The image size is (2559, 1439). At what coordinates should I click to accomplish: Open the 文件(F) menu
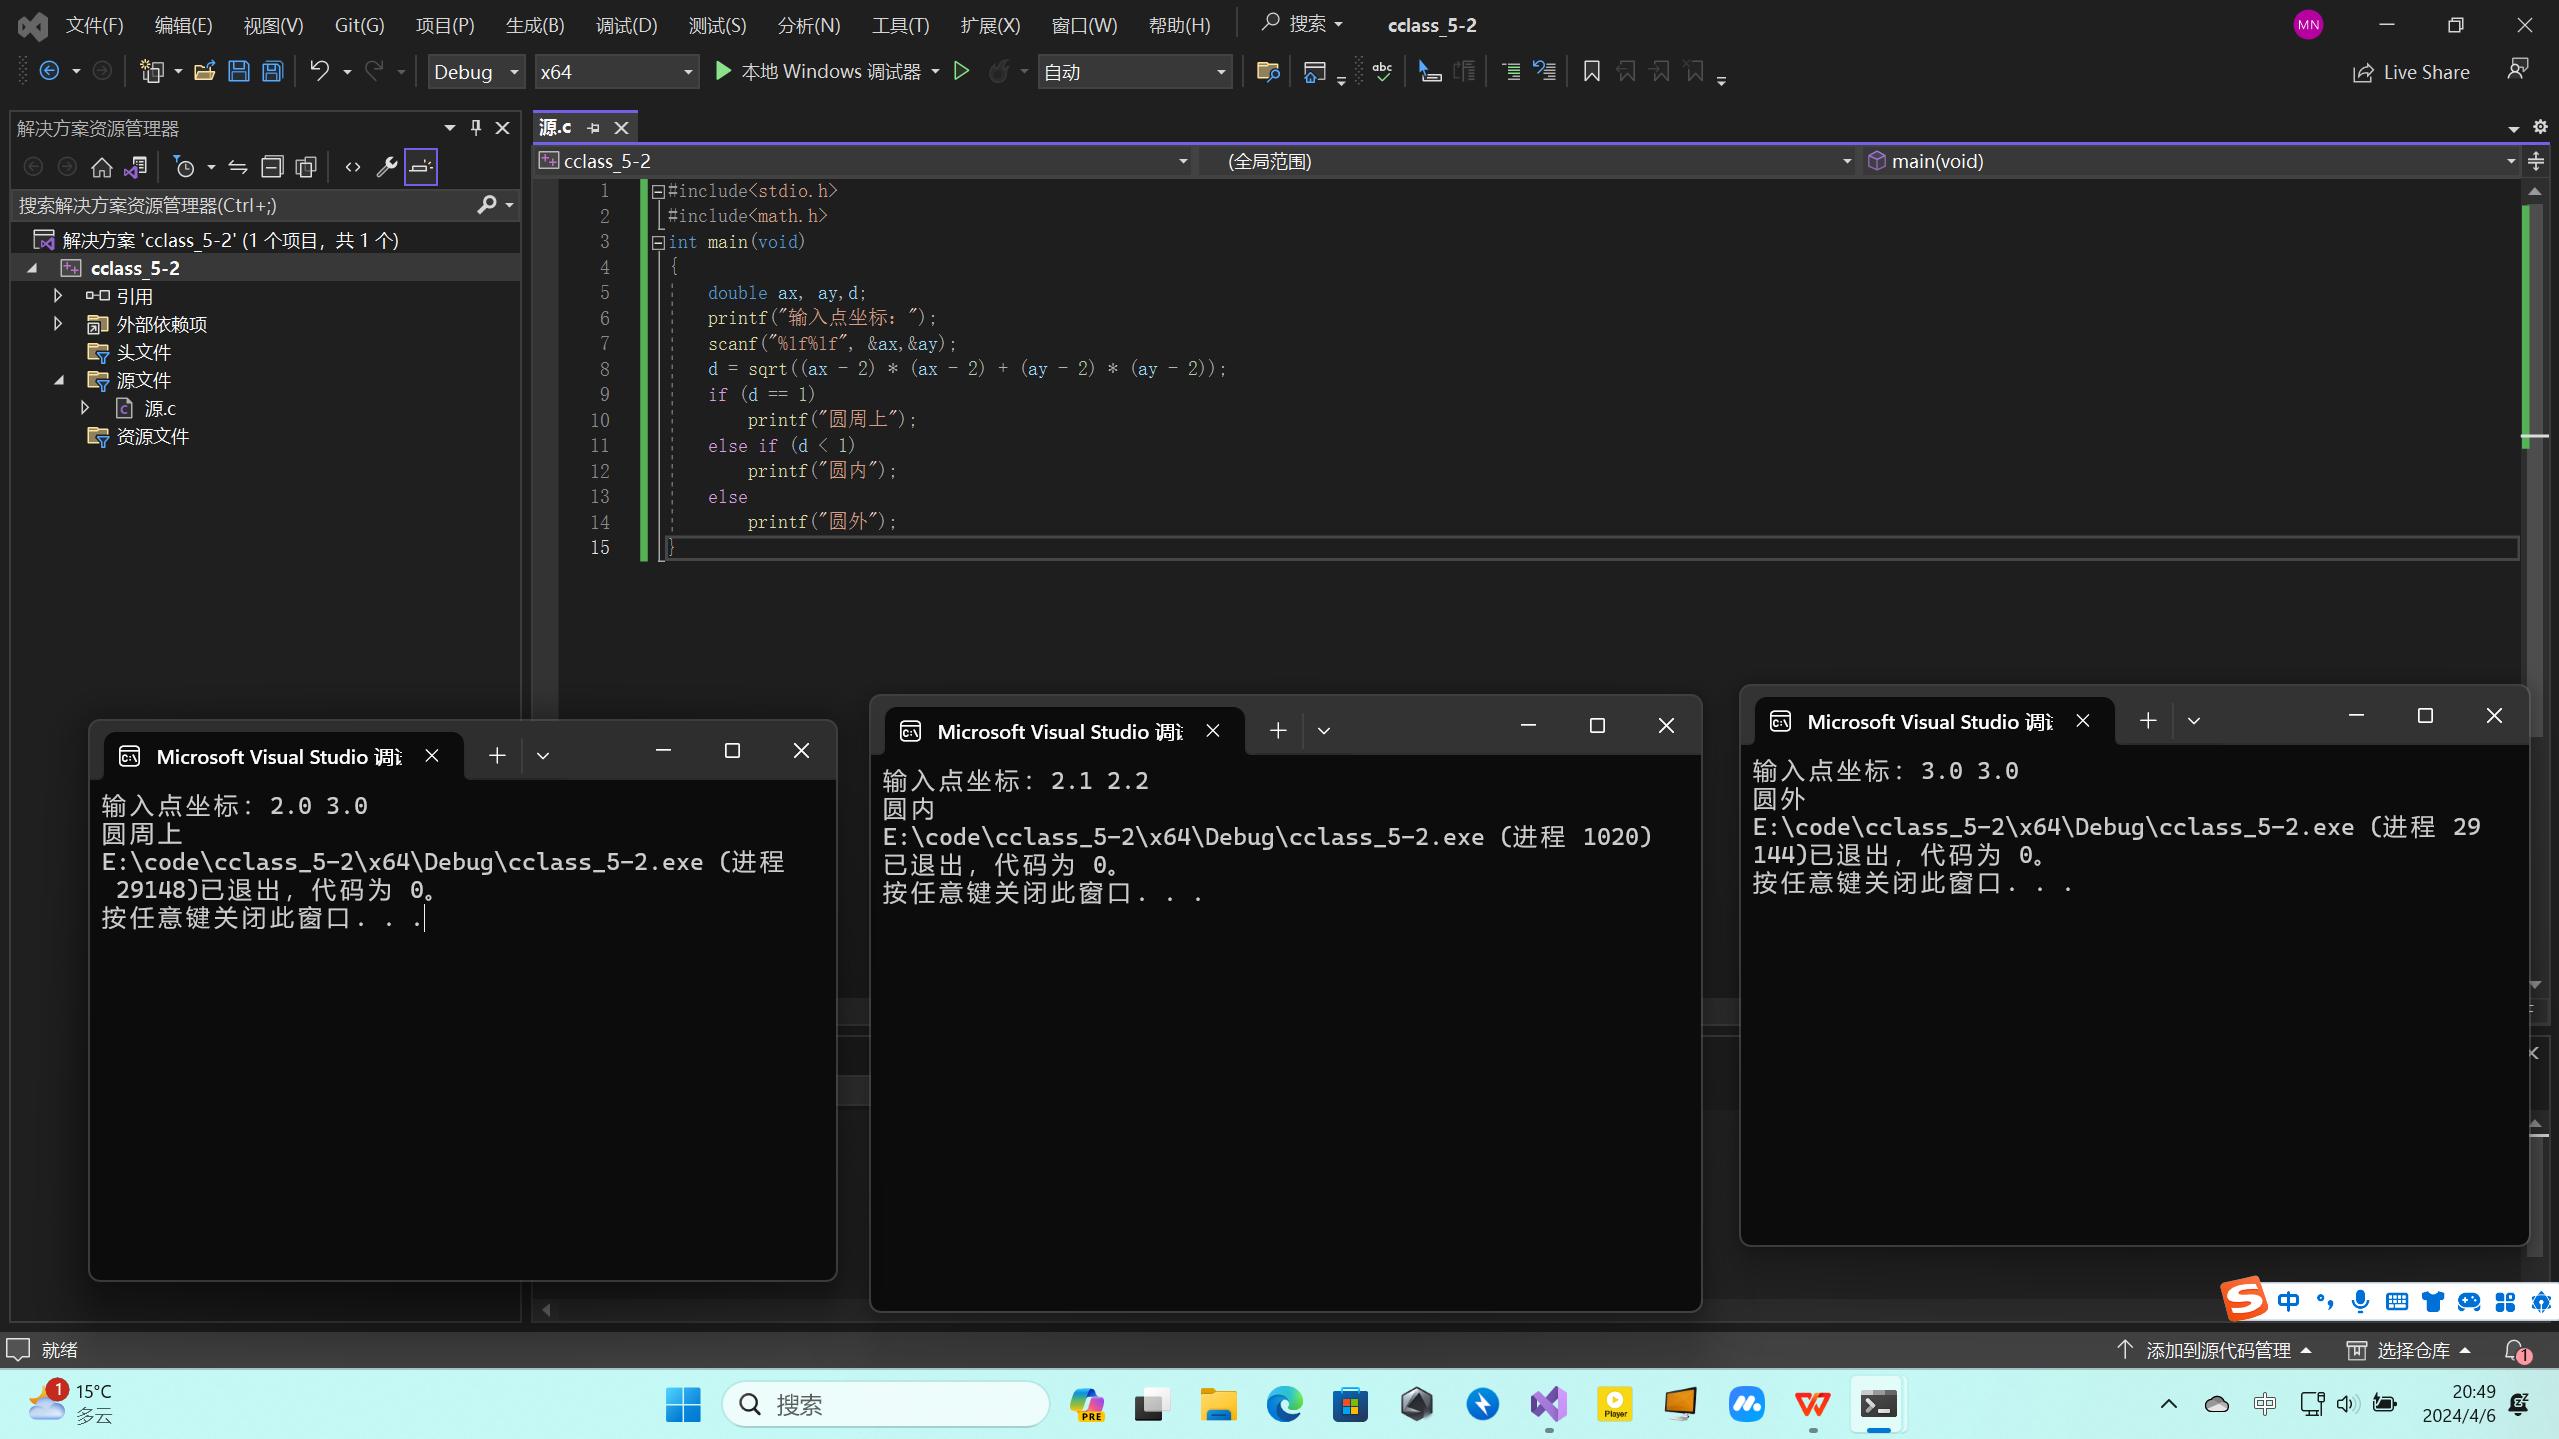tap(95, 25)
